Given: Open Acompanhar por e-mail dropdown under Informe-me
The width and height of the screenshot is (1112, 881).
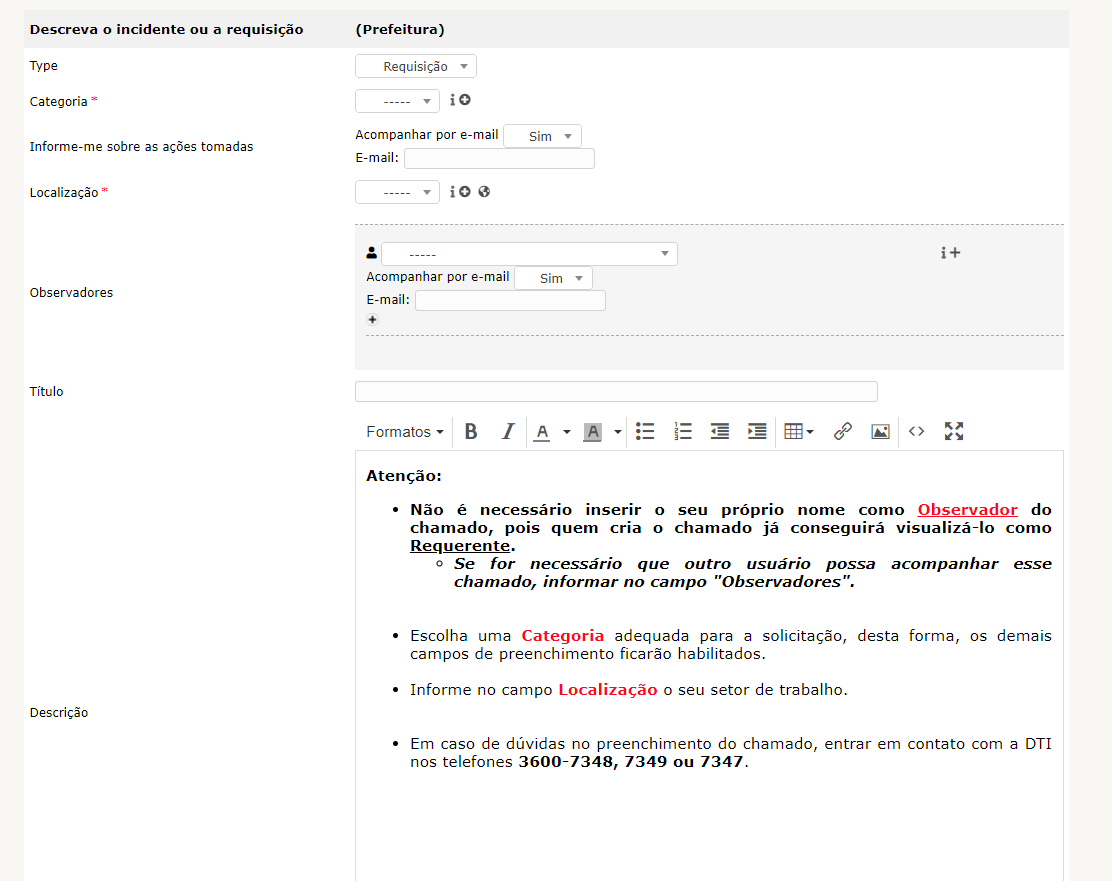Looking at the screenshot, I should coord(543,136).
